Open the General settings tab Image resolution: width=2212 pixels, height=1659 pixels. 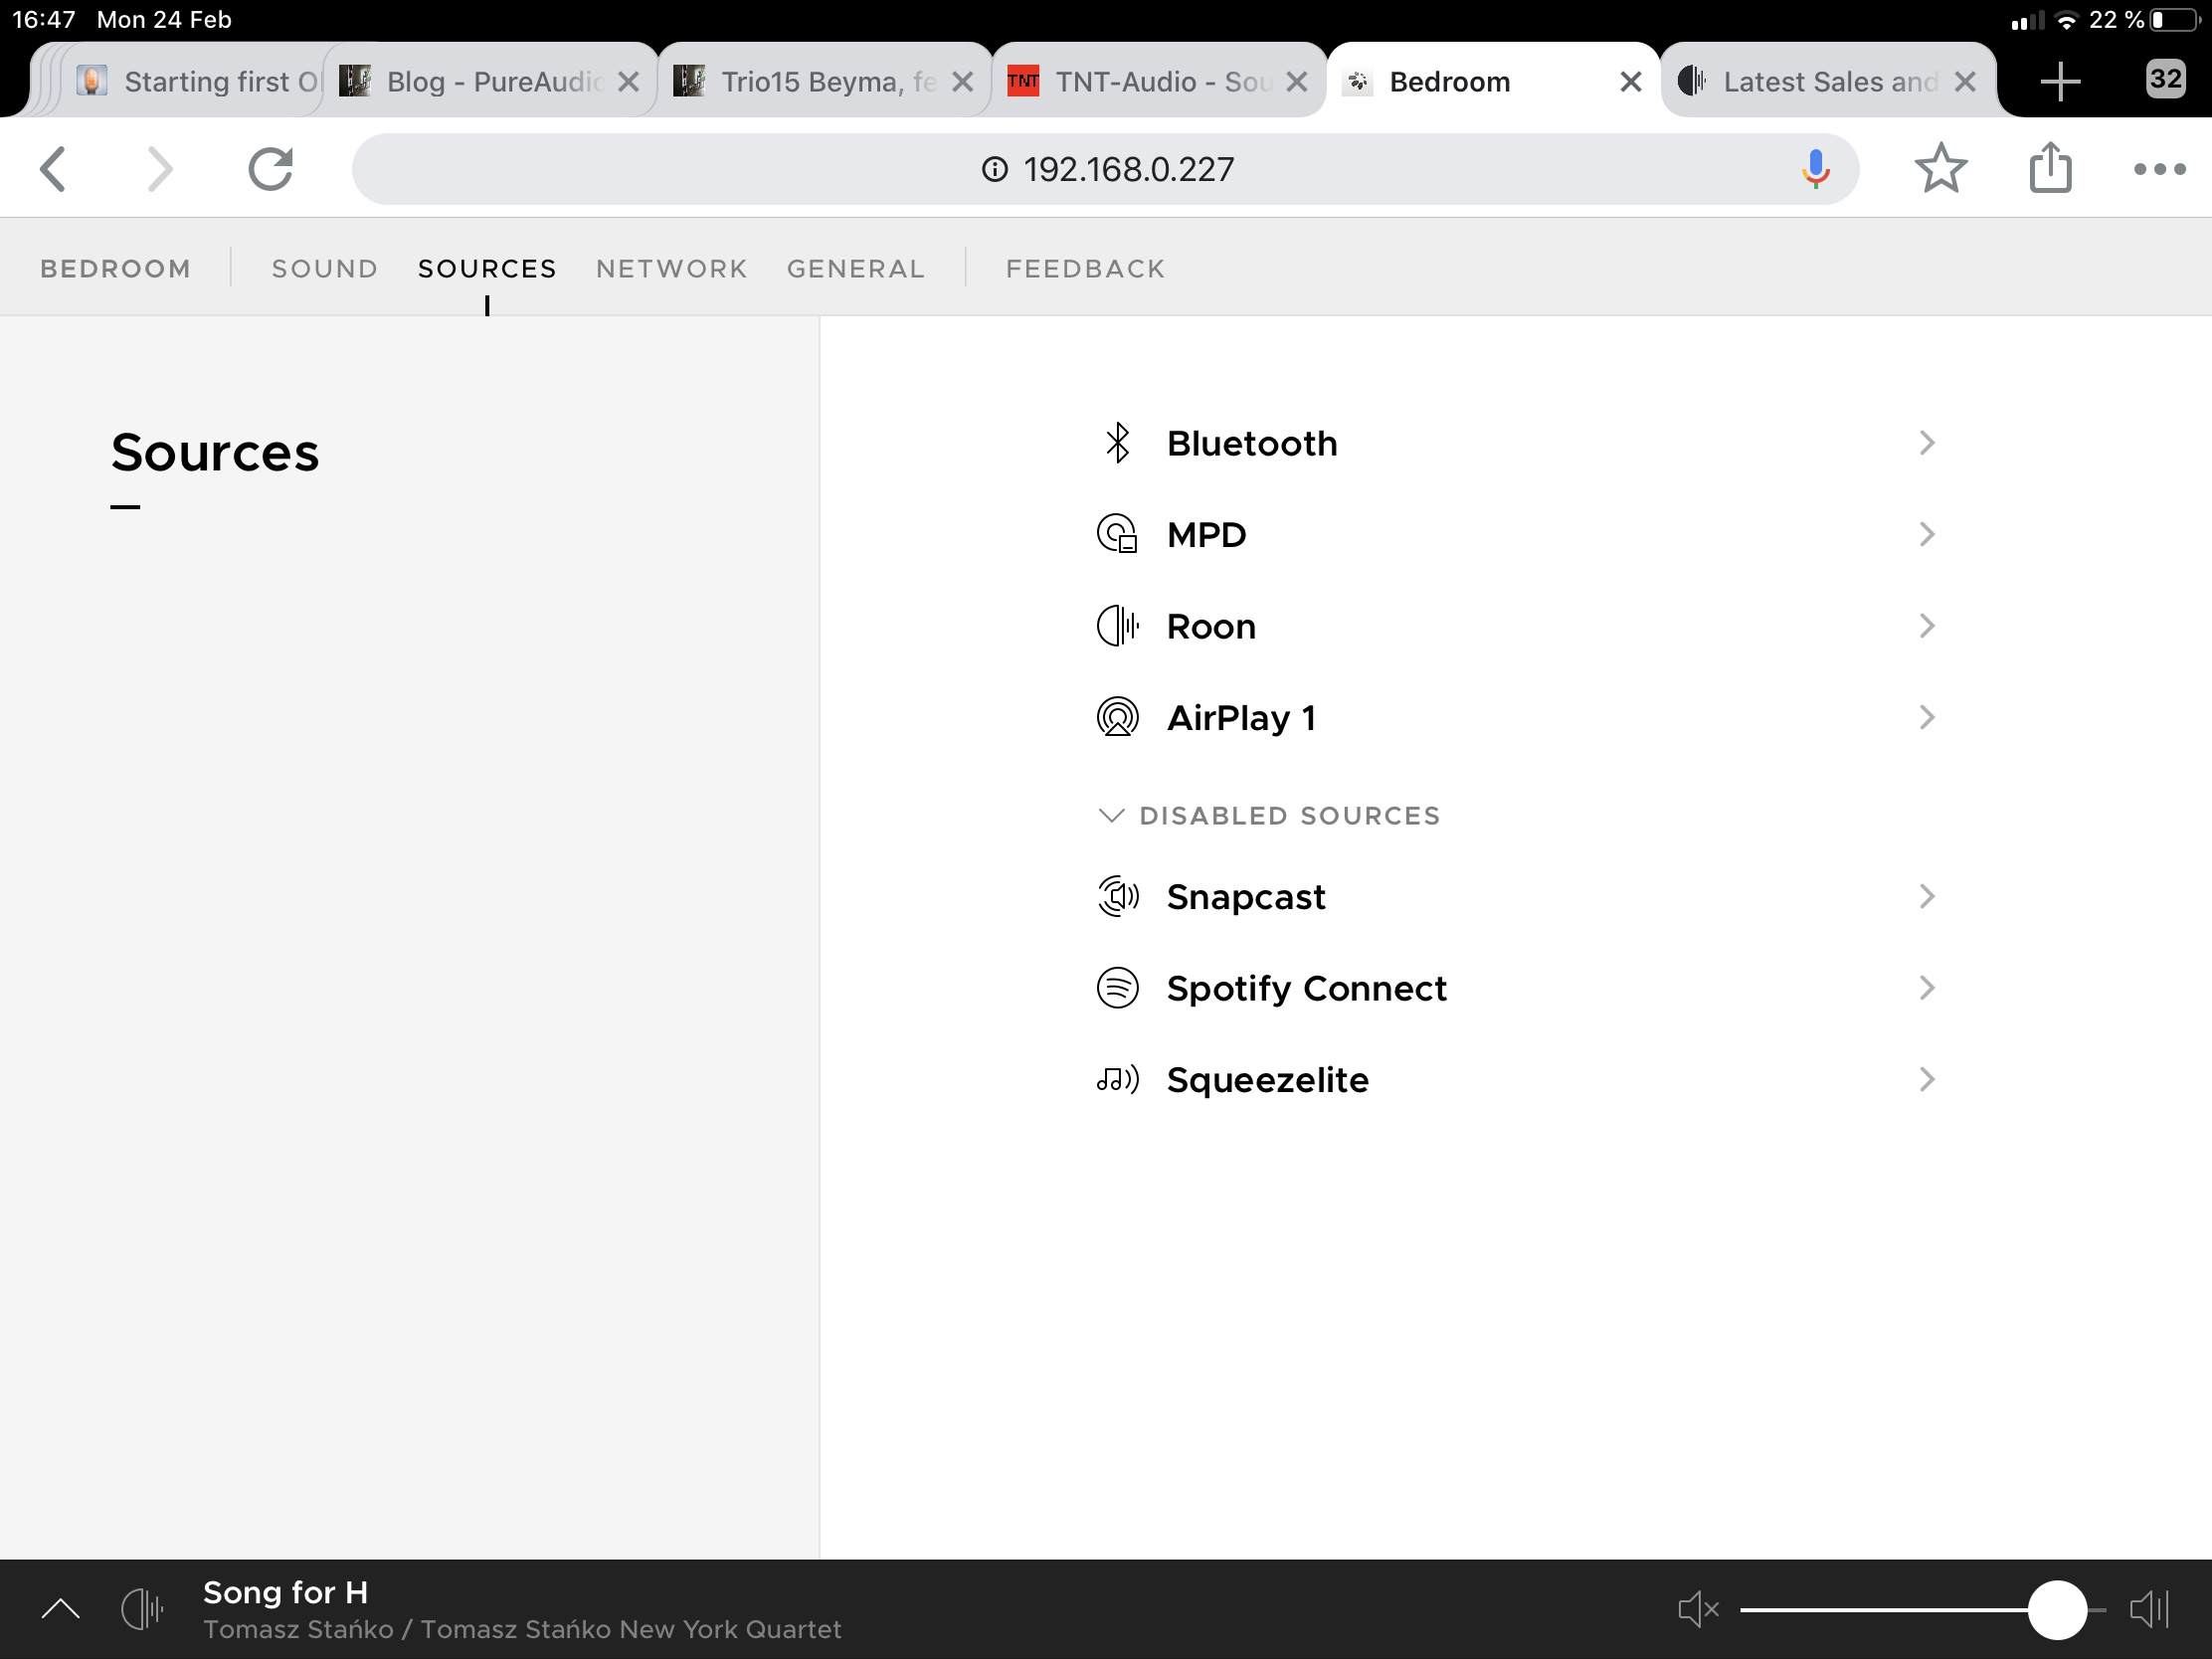[x=856, y=269]
